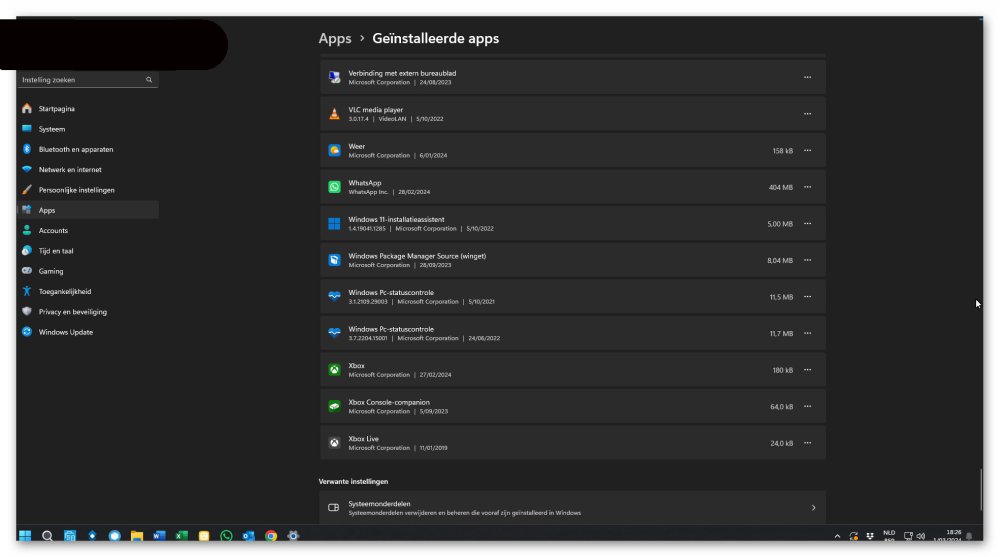Open the three-dot menu for Xbox Live
Viewport: 1000px width, 557px height.
coord(807,443)
